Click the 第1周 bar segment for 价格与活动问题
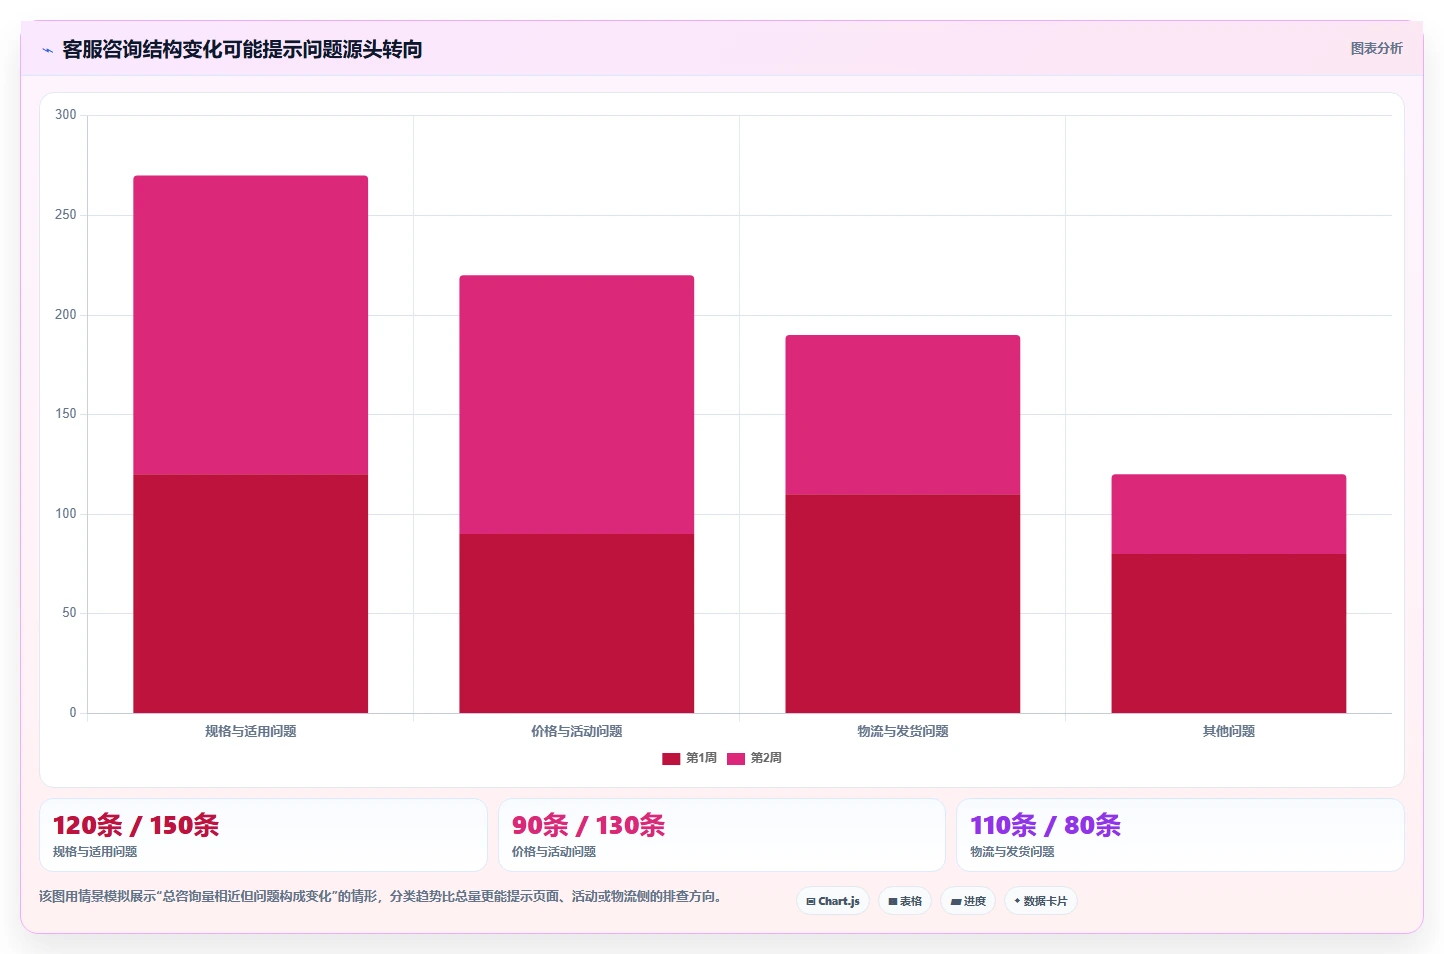Viewport: 1444px width, 954px height. [577, 623]
